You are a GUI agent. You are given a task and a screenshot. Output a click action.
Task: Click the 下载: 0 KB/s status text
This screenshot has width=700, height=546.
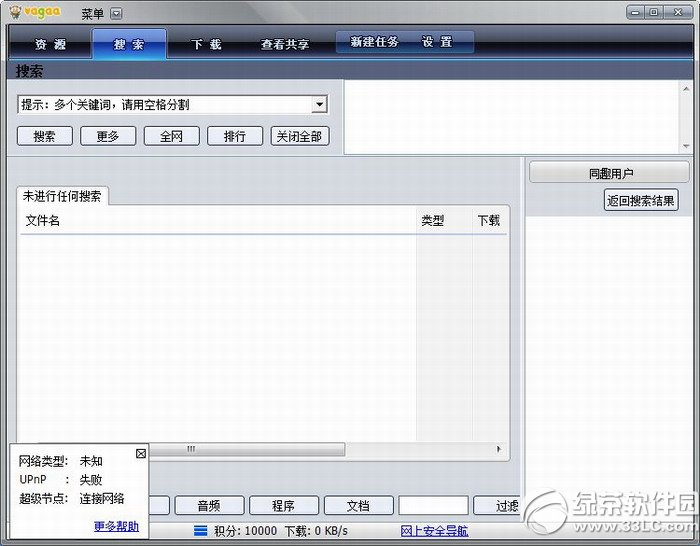[x=316, y=531]
